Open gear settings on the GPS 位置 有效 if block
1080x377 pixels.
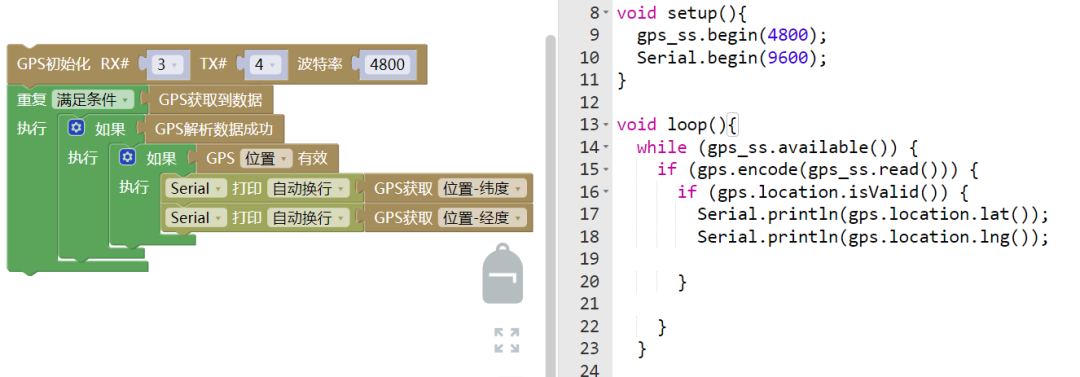127,158
